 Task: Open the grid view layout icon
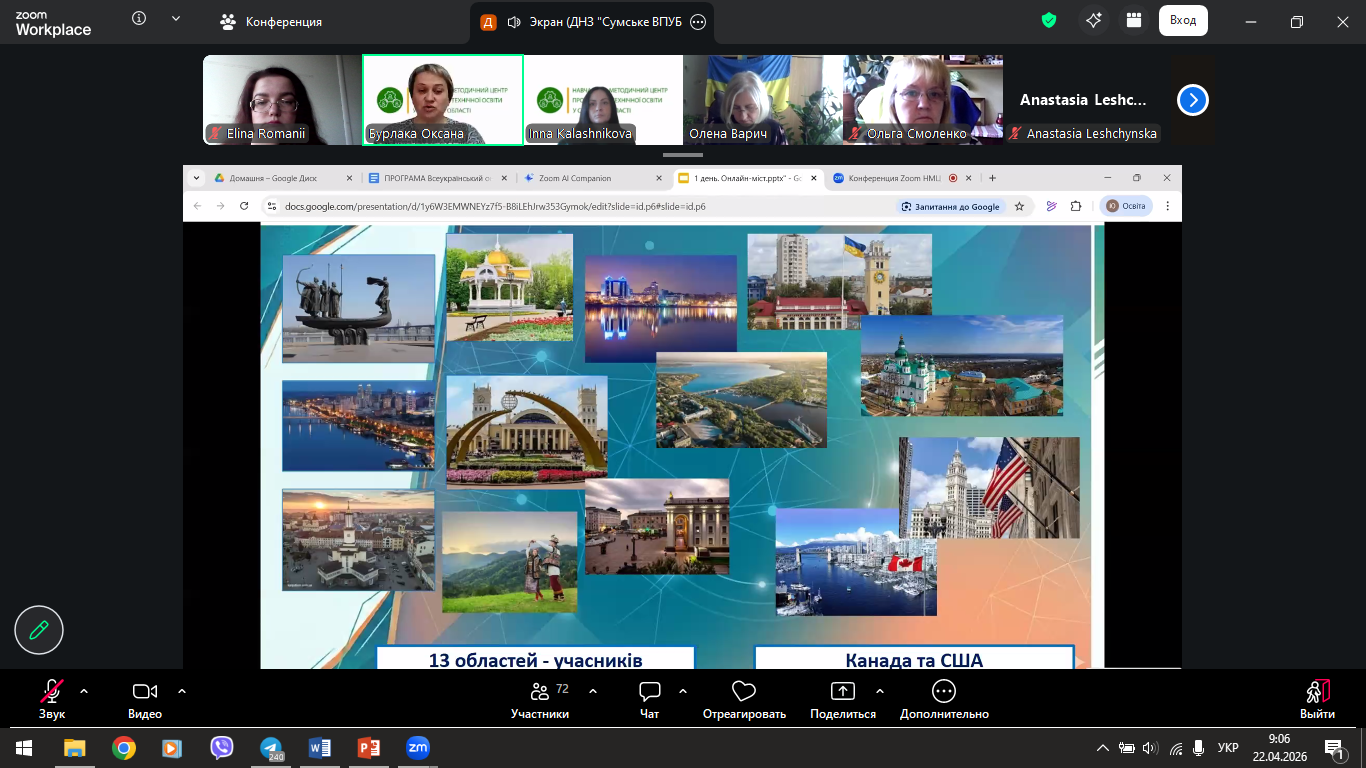[1133, 21]
